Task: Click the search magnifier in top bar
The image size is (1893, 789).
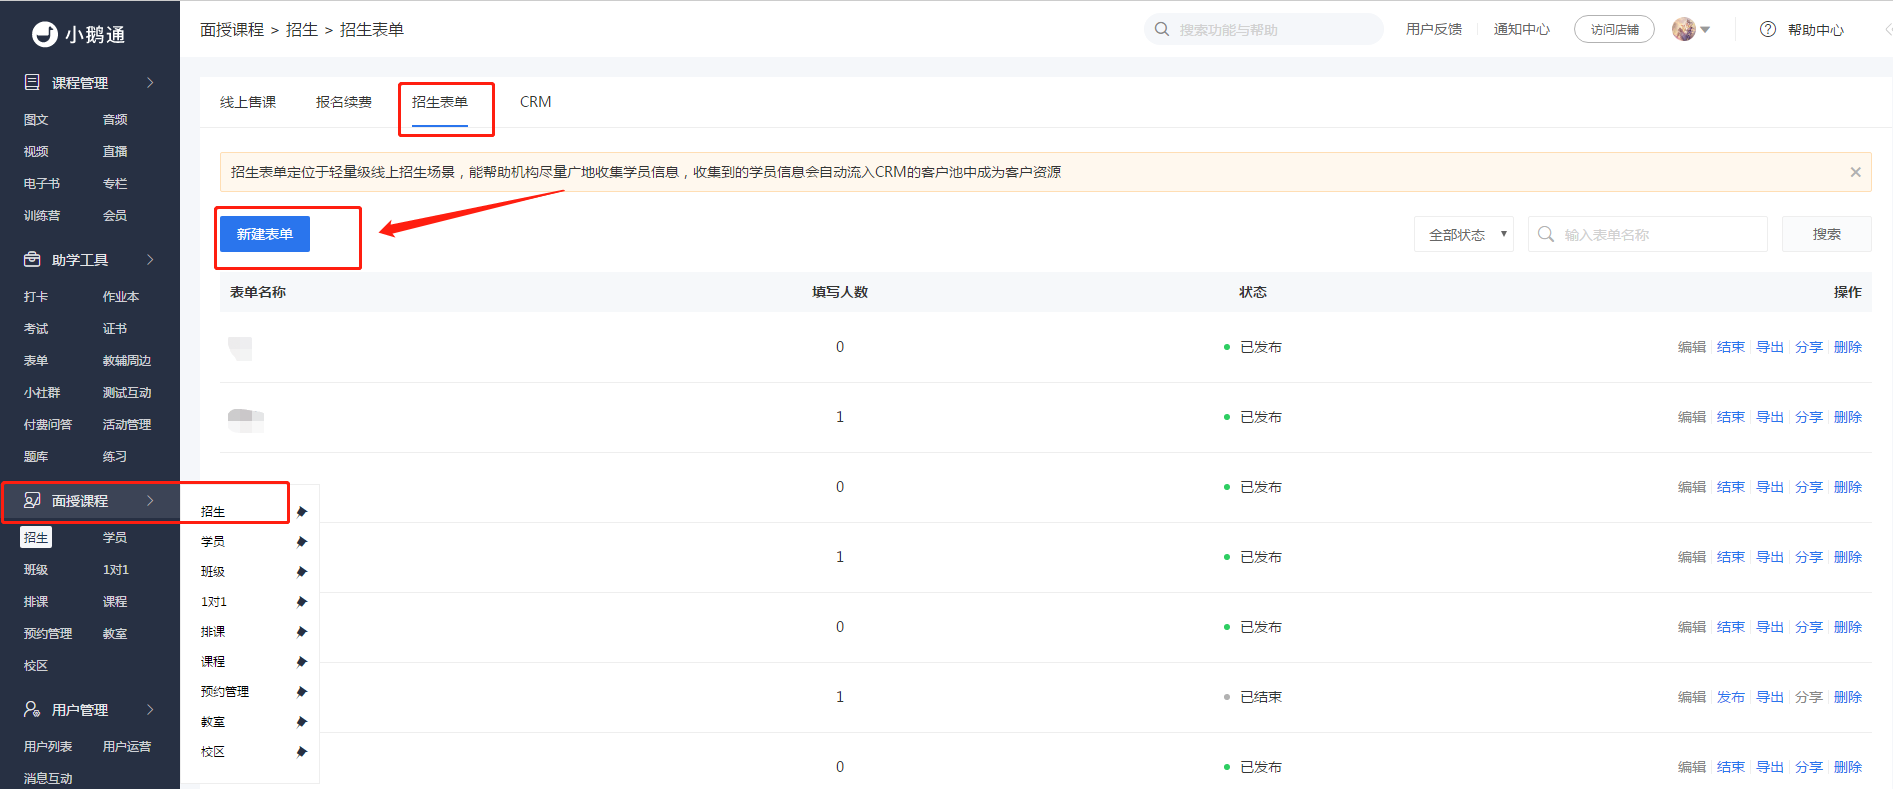Action: tap(1162, 29)
